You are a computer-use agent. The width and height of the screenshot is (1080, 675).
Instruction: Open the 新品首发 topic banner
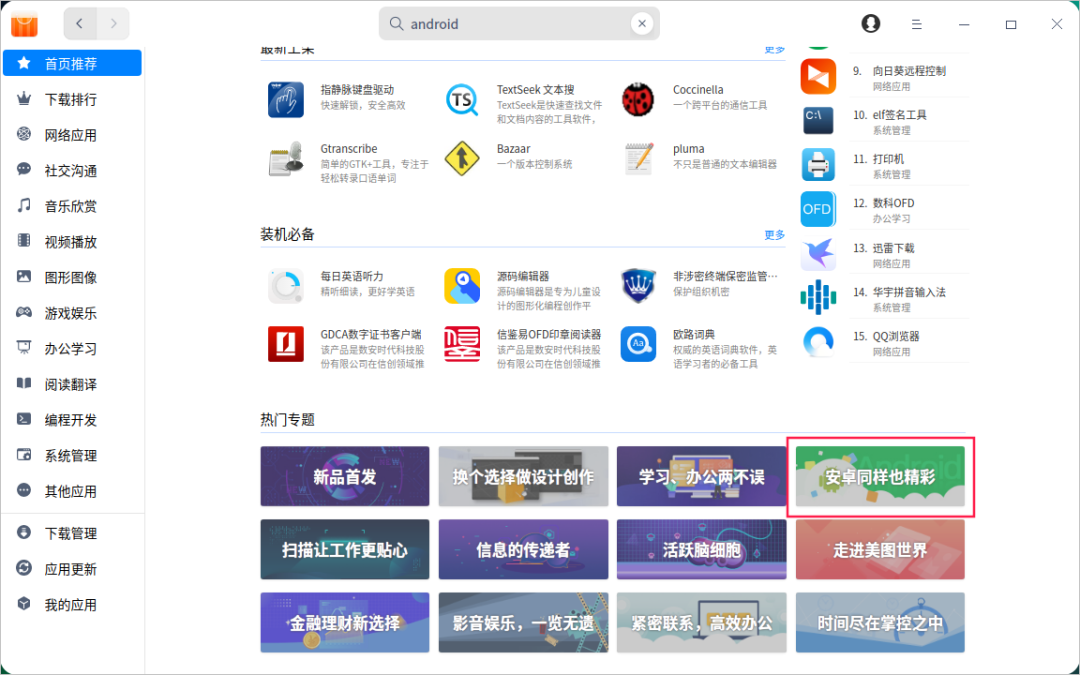point(344,476)
